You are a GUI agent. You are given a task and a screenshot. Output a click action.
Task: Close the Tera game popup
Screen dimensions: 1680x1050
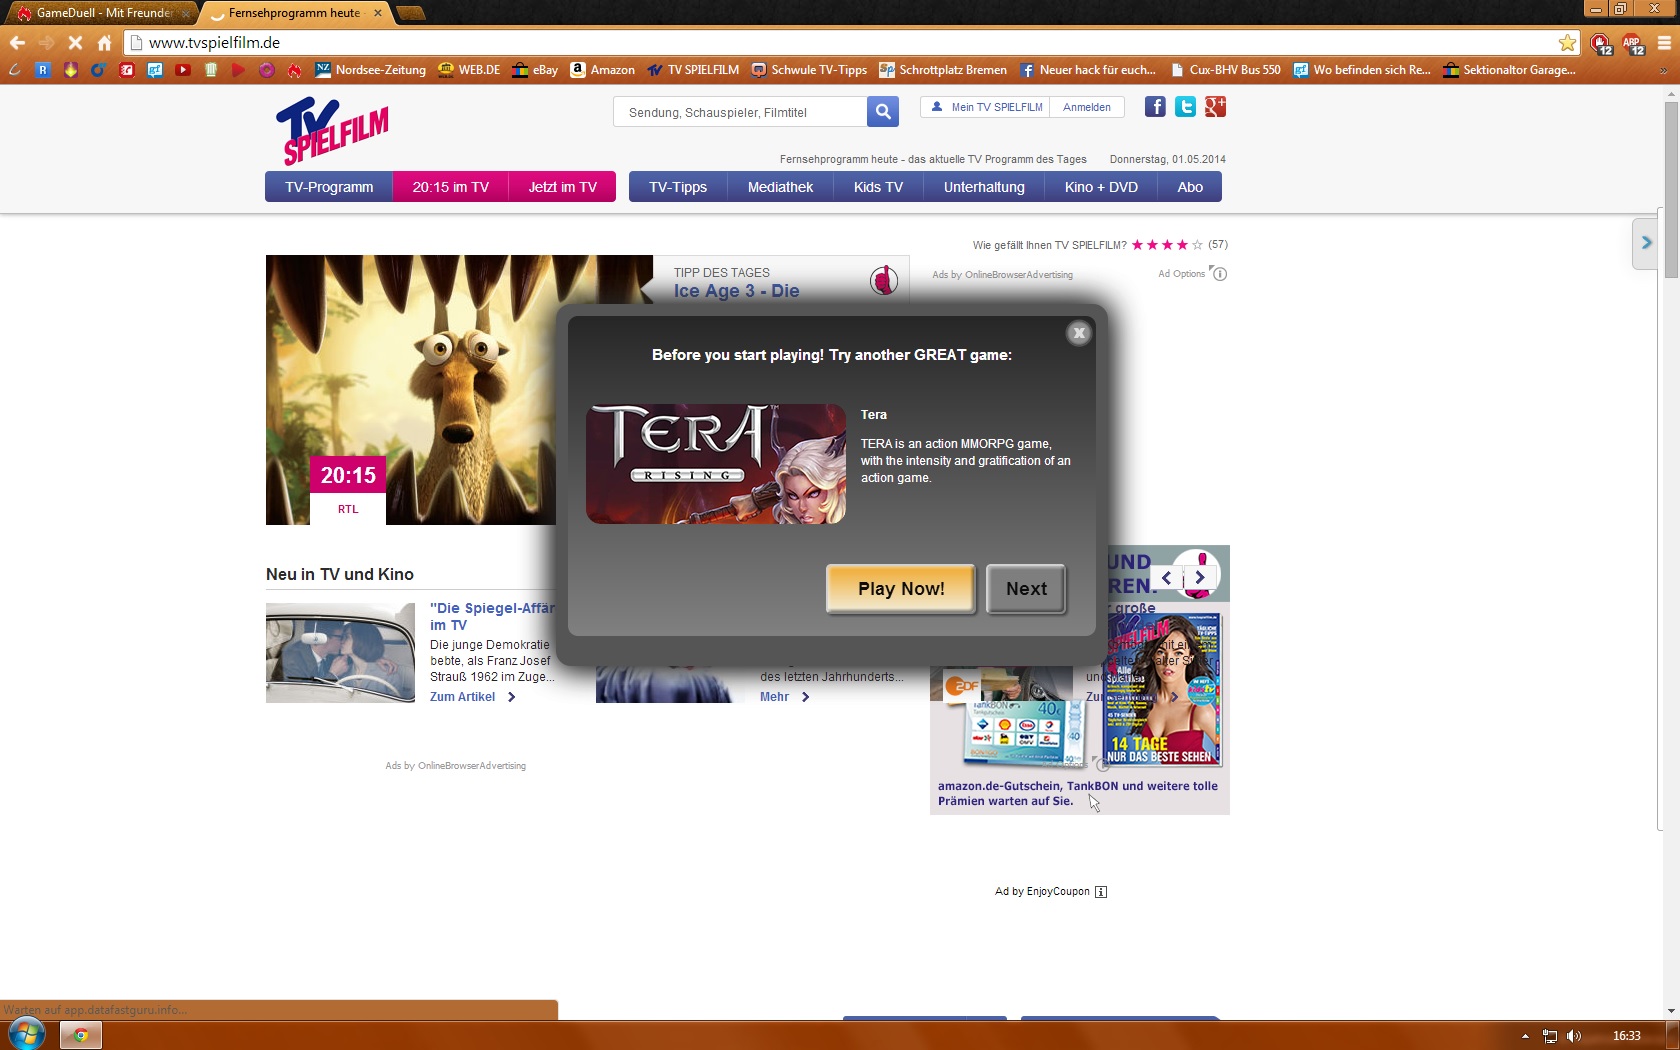coord(1078,333)
